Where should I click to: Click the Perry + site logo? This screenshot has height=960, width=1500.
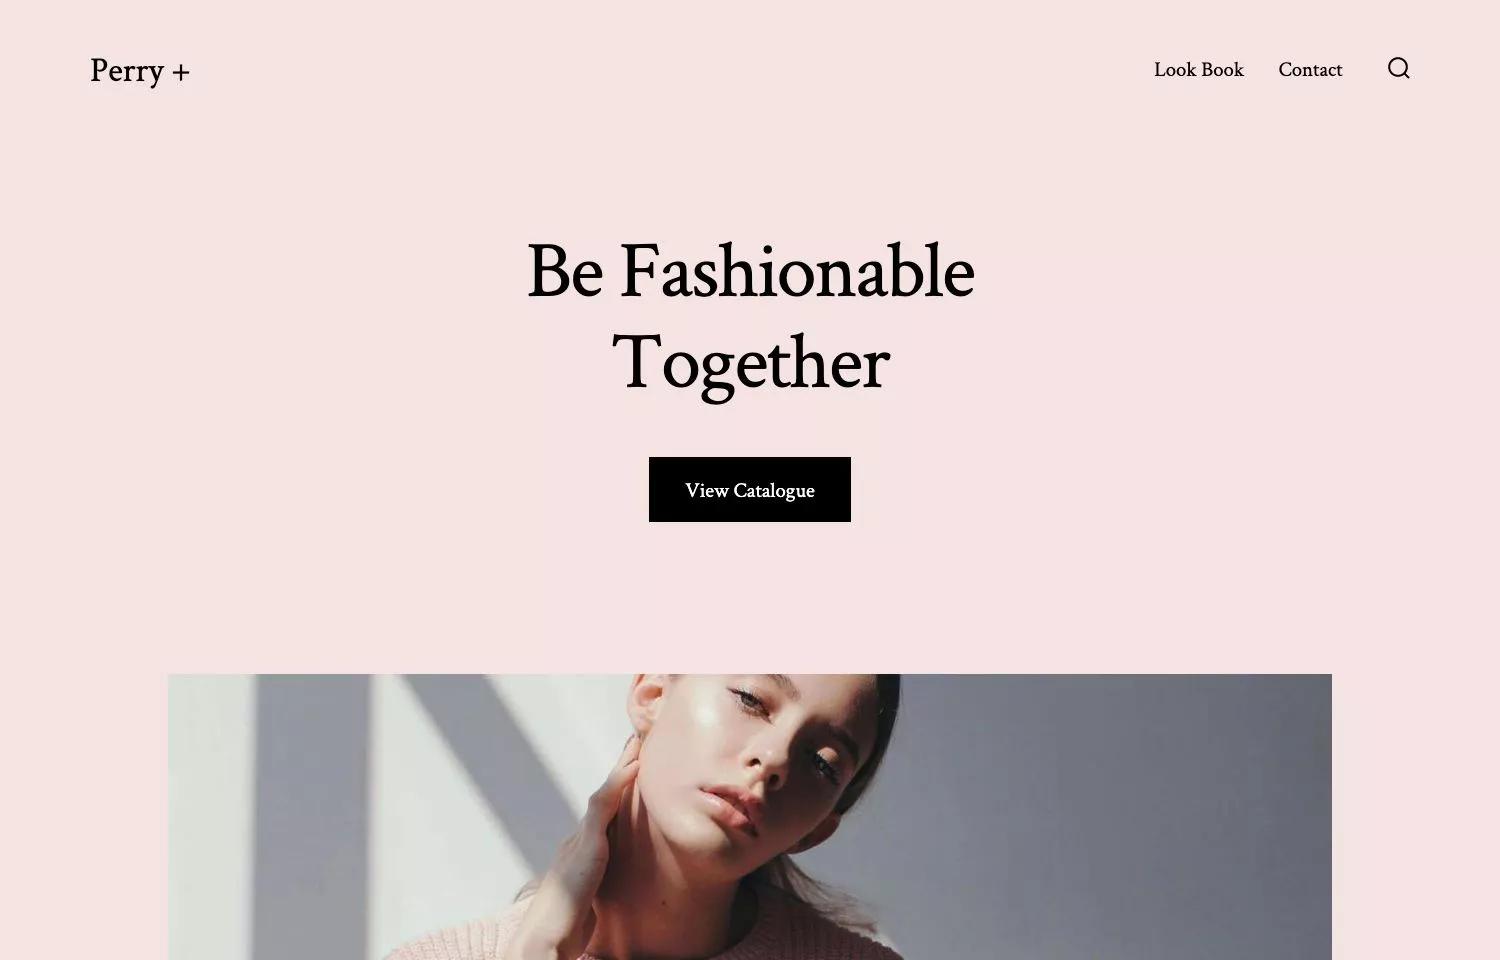140,71
